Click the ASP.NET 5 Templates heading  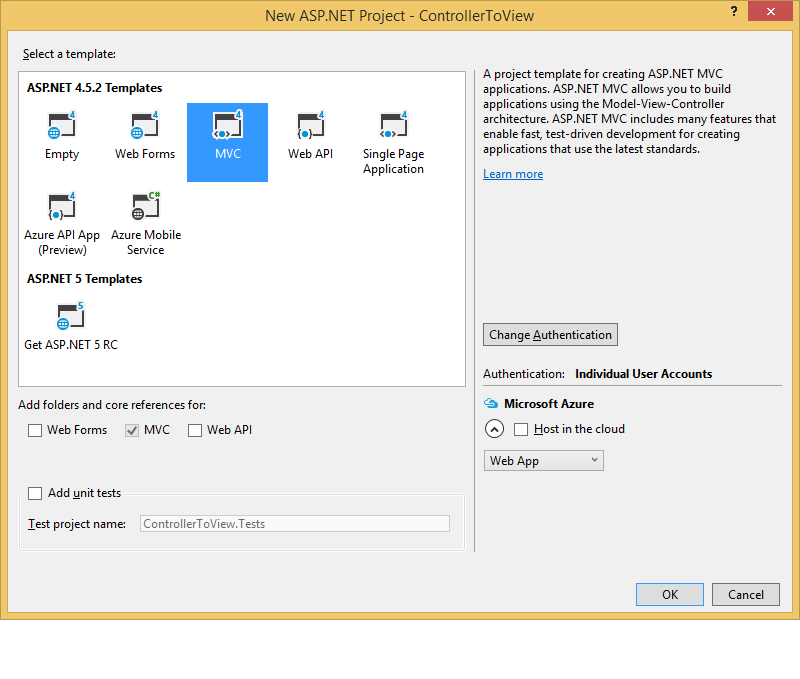(x=85, y=279)
